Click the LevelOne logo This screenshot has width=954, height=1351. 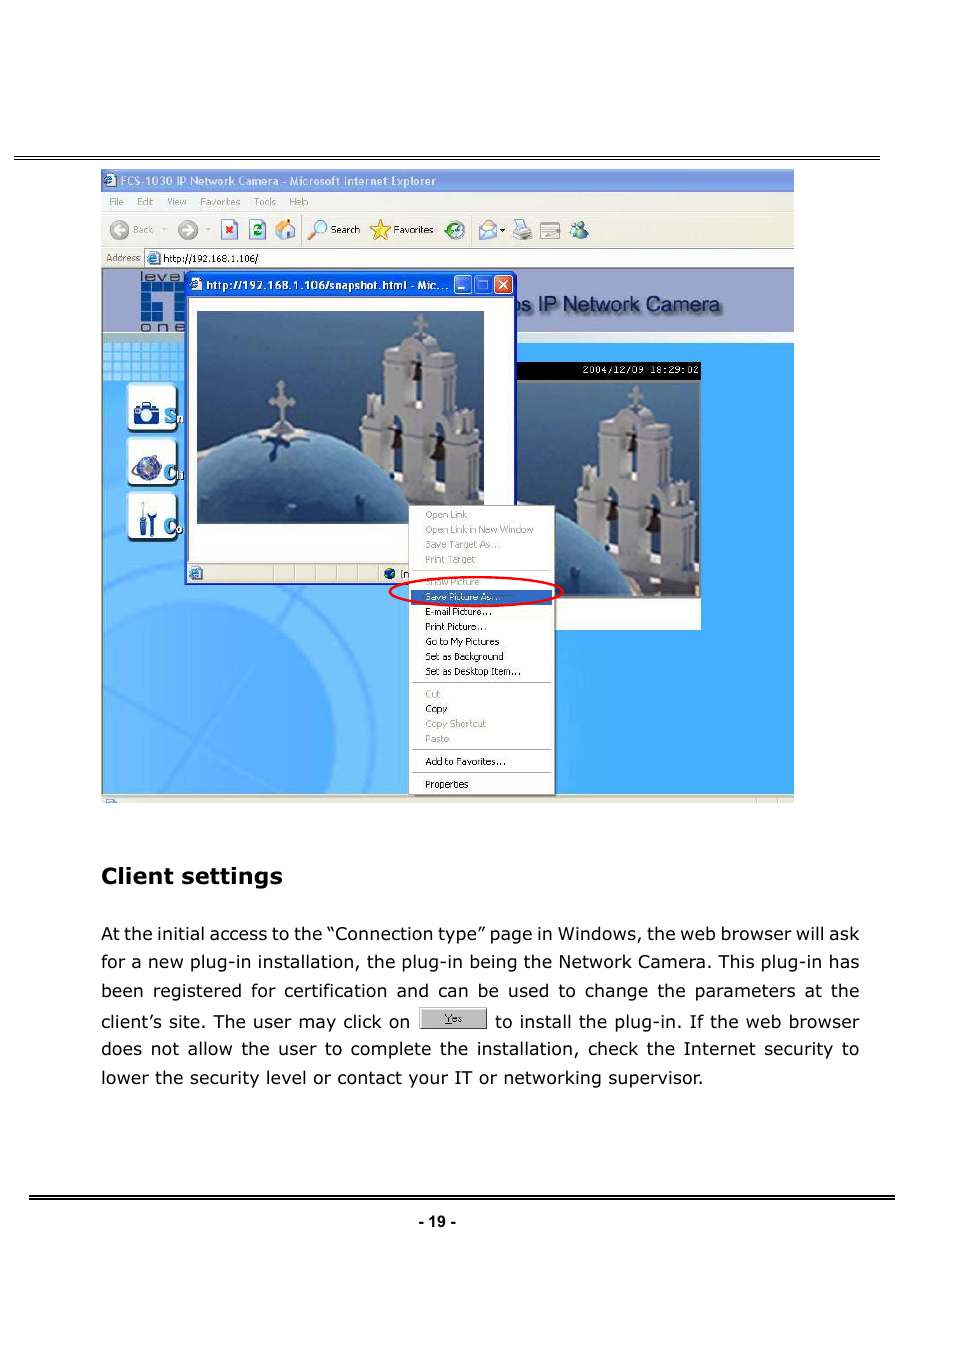click(162, 301)
